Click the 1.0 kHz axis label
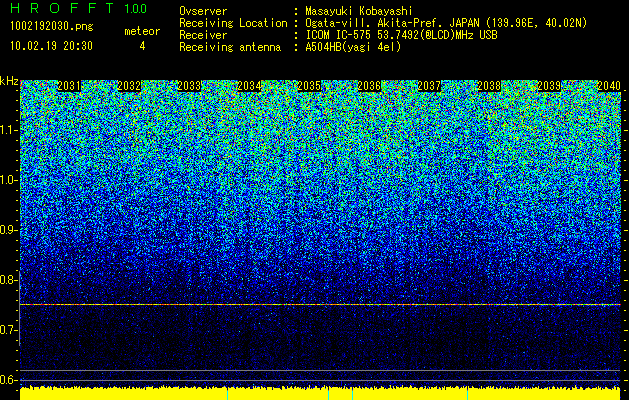Viewport: 629px width, 400px height. click(x=8, y=180)
